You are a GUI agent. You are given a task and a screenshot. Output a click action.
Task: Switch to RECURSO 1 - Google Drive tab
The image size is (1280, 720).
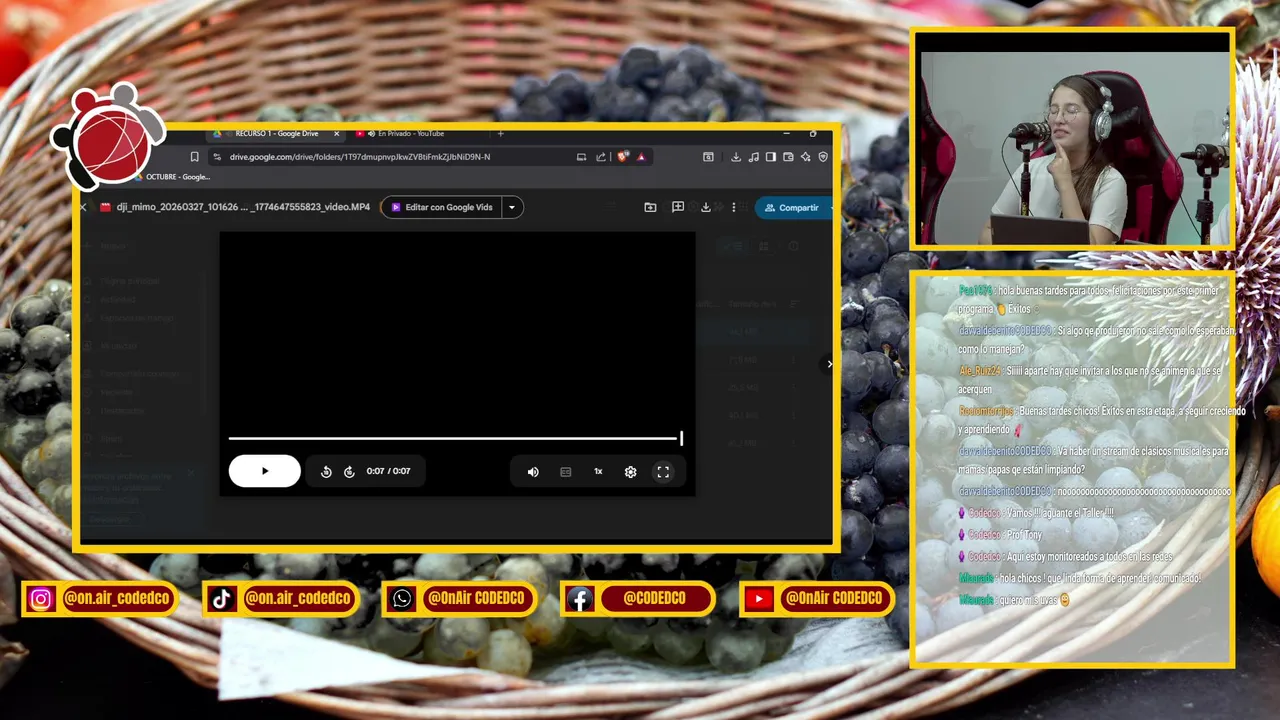(x=276, y=133)
